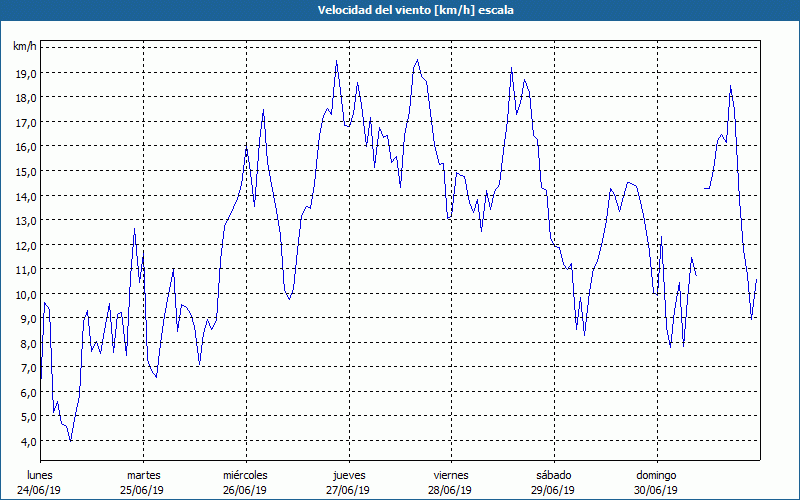Click the '6,0' y-axis label
The width and height of the screenshot is (800, 500).
click(x=28, y=394)
